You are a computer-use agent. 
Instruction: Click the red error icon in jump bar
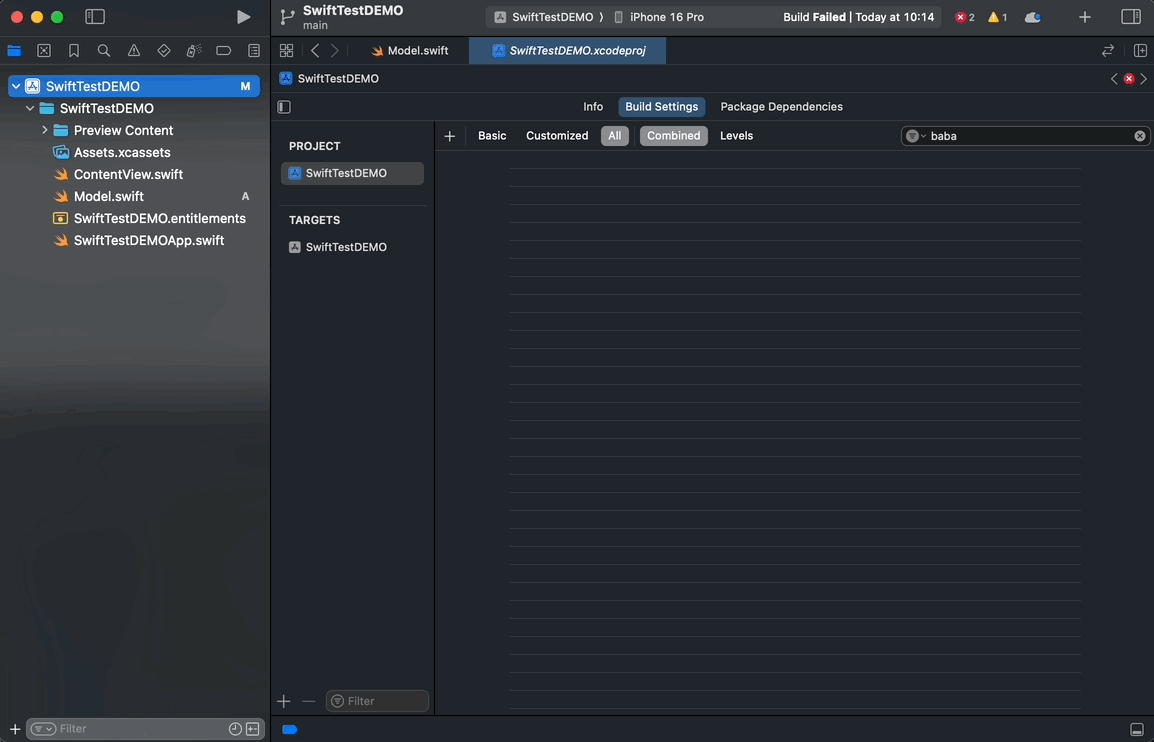(1129, 79)
